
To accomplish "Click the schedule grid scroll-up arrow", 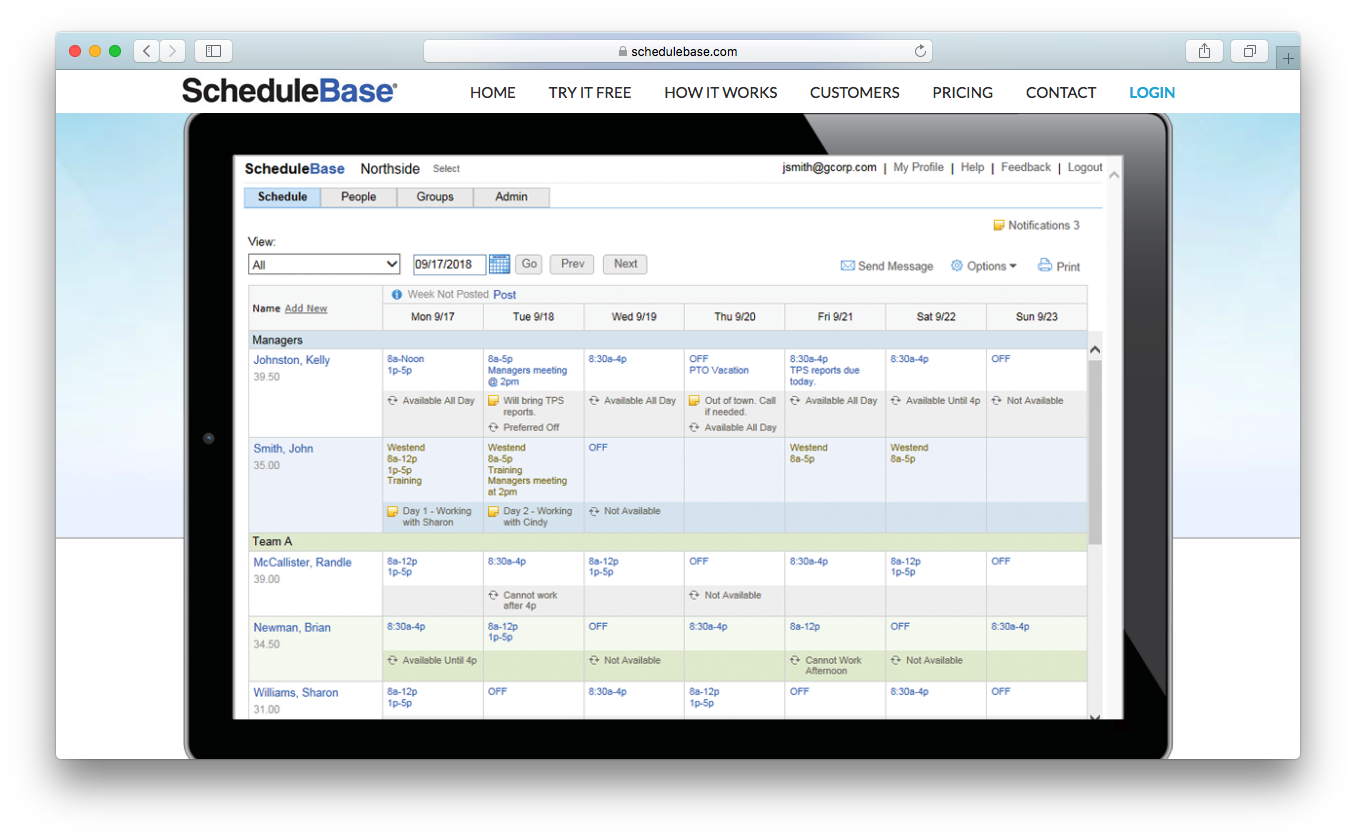I will (x=1094, y=350).
